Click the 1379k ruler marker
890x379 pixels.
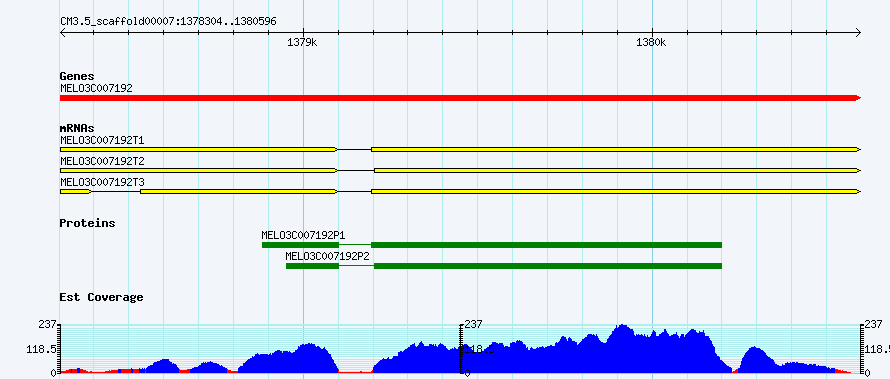tap(303, 43)
